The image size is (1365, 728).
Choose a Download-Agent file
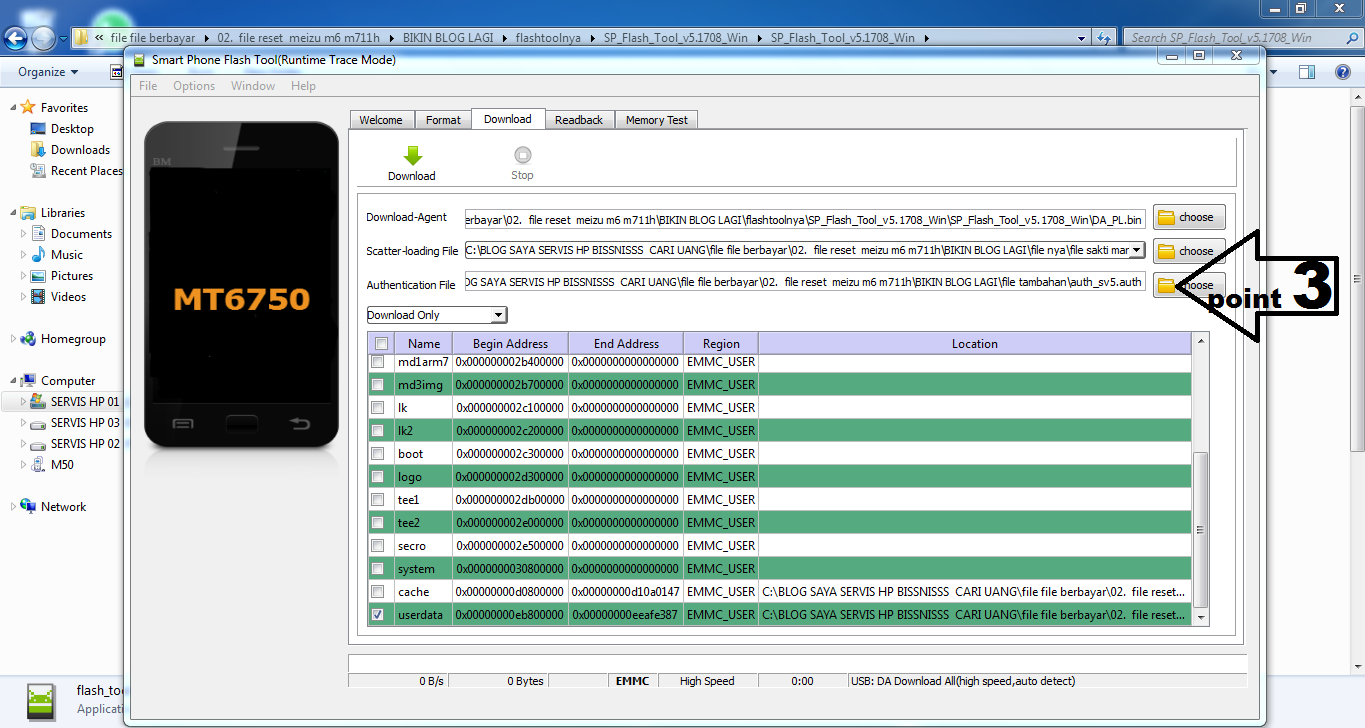coord(1189,217)
